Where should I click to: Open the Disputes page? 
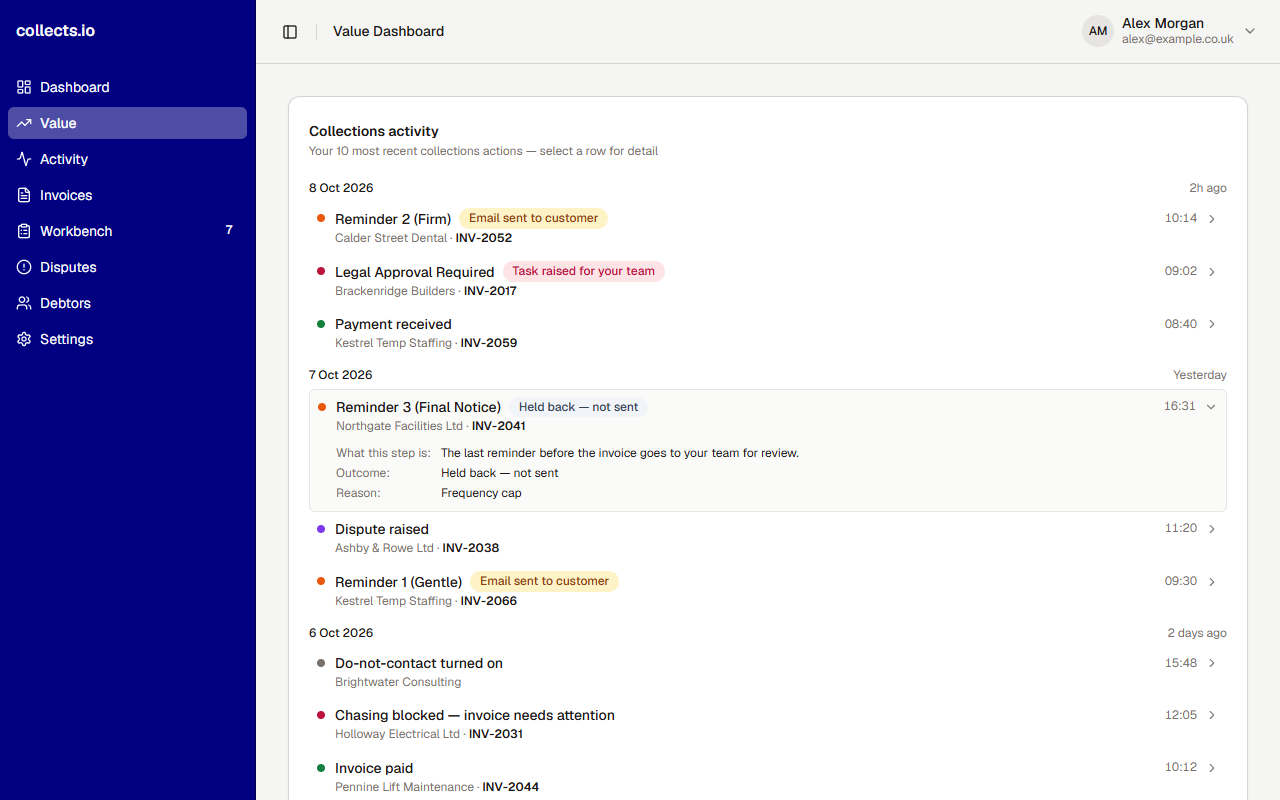tap(127, 267)
